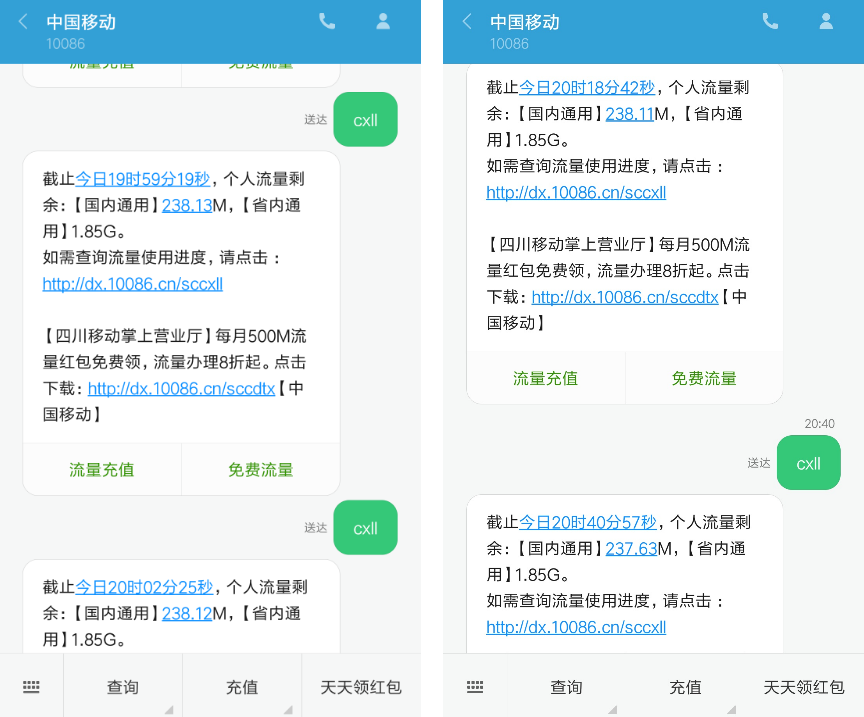Image resolution: width=864 pixels, height=717 pixels.
Task: Switch to keyboard using the right screen keyboard icon
Action: [x=474, y=687]
